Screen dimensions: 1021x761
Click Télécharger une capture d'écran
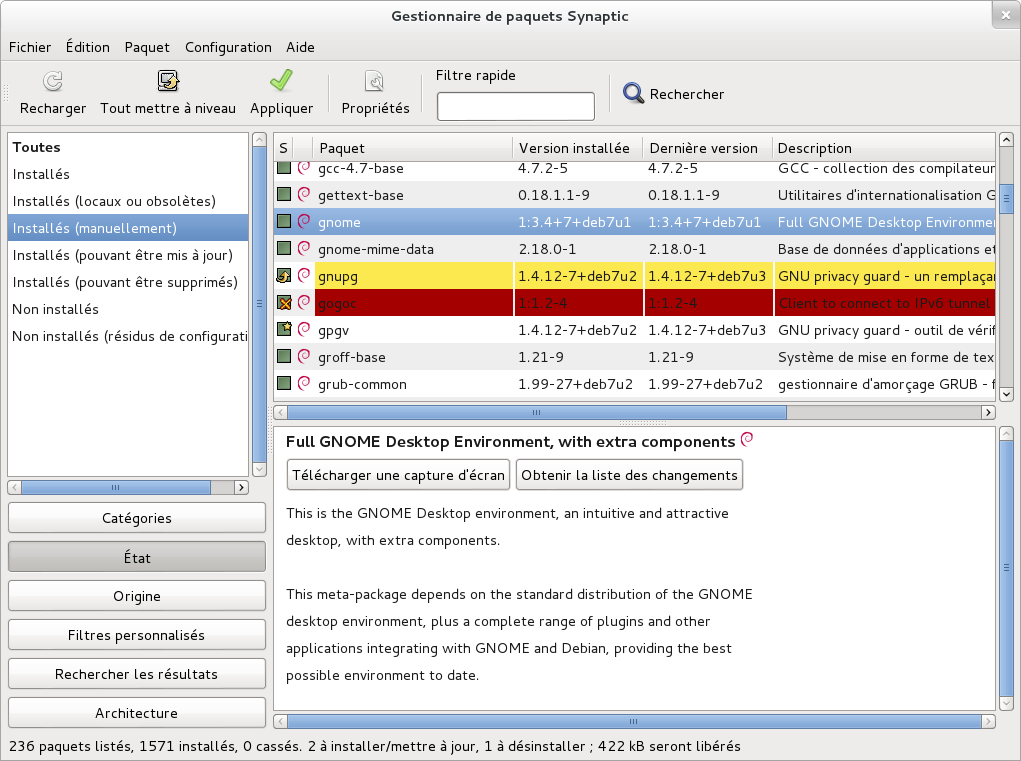point(398,474)
